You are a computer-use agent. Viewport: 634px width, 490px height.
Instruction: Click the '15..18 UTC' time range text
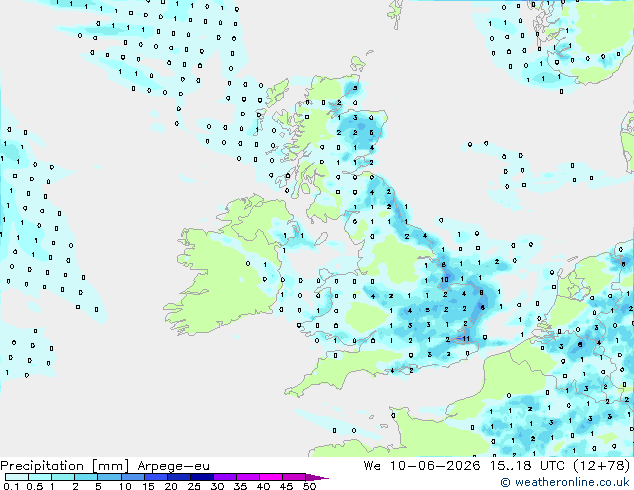(x=527, y=466)
